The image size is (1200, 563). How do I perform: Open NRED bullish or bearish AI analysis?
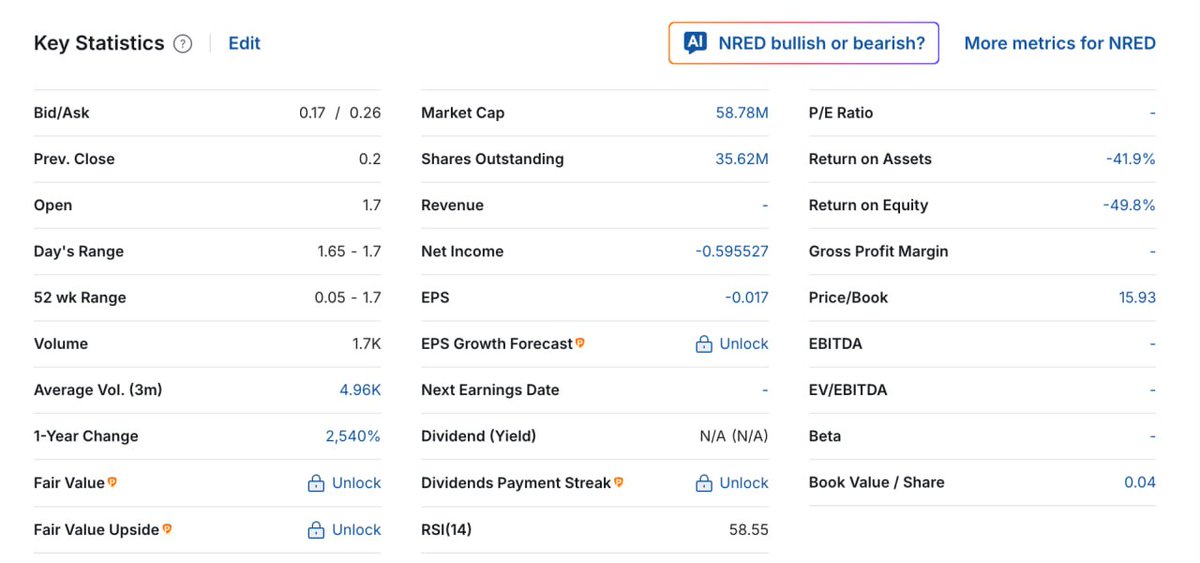tap(804, 43)
